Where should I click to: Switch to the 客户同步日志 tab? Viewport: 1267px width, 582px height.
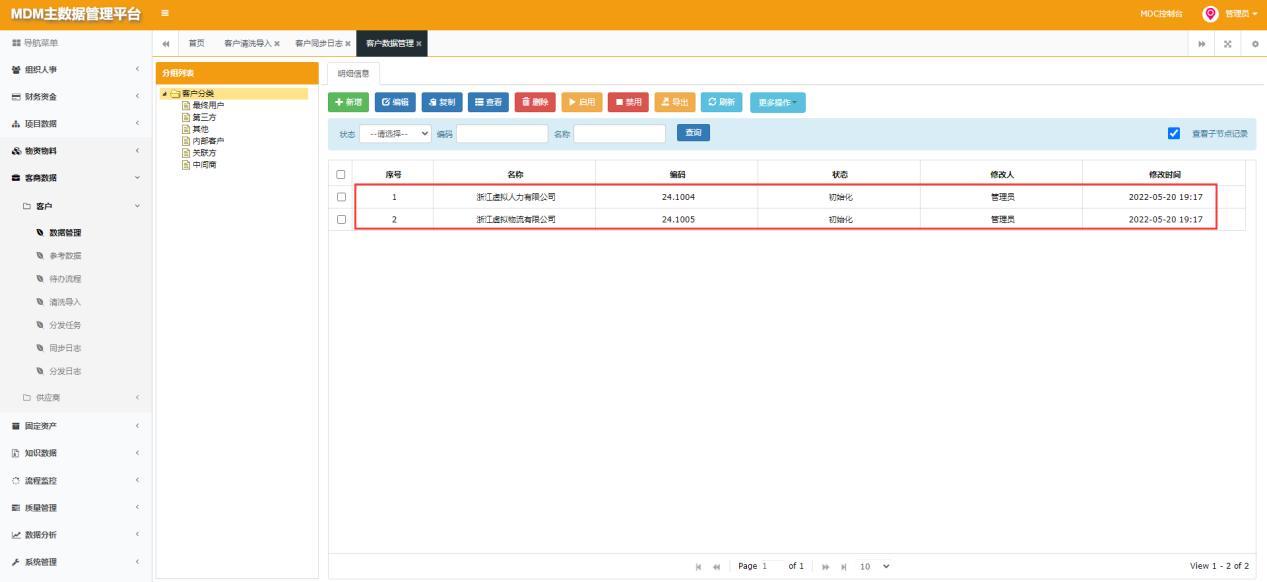click(x=318, y=43)
